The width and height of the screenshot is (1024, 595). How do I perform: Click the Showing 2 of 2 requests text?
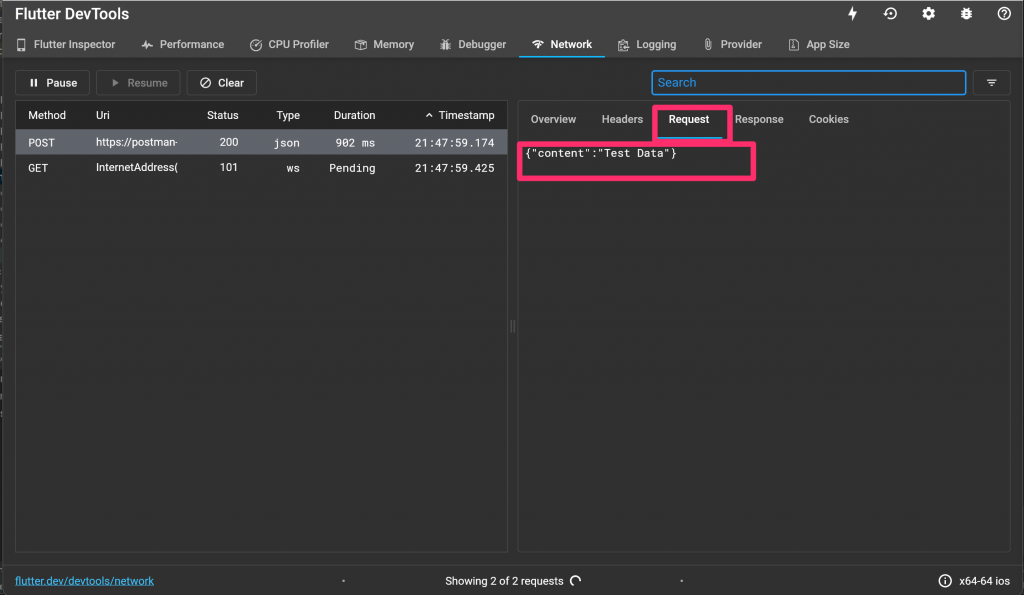(504, 581)
